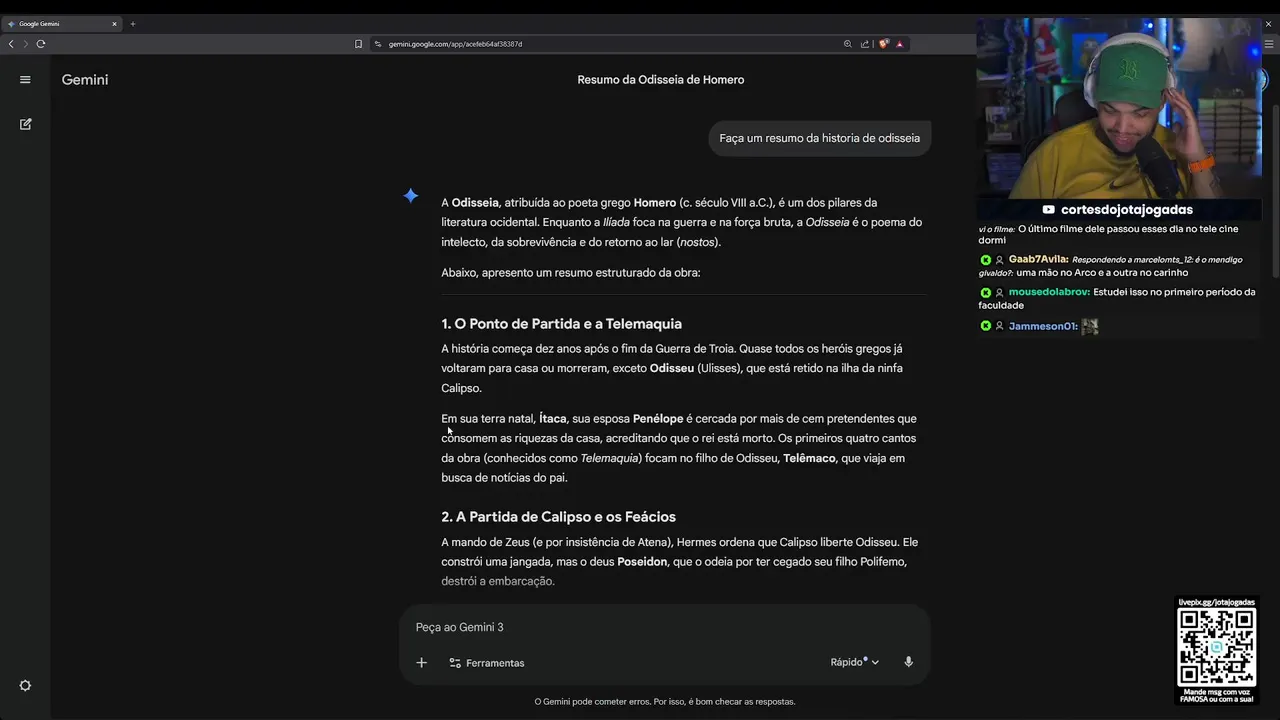Click the bold name 'Homero' in the first paragraph
This screenshot has height=720, width=1280.
655,203
